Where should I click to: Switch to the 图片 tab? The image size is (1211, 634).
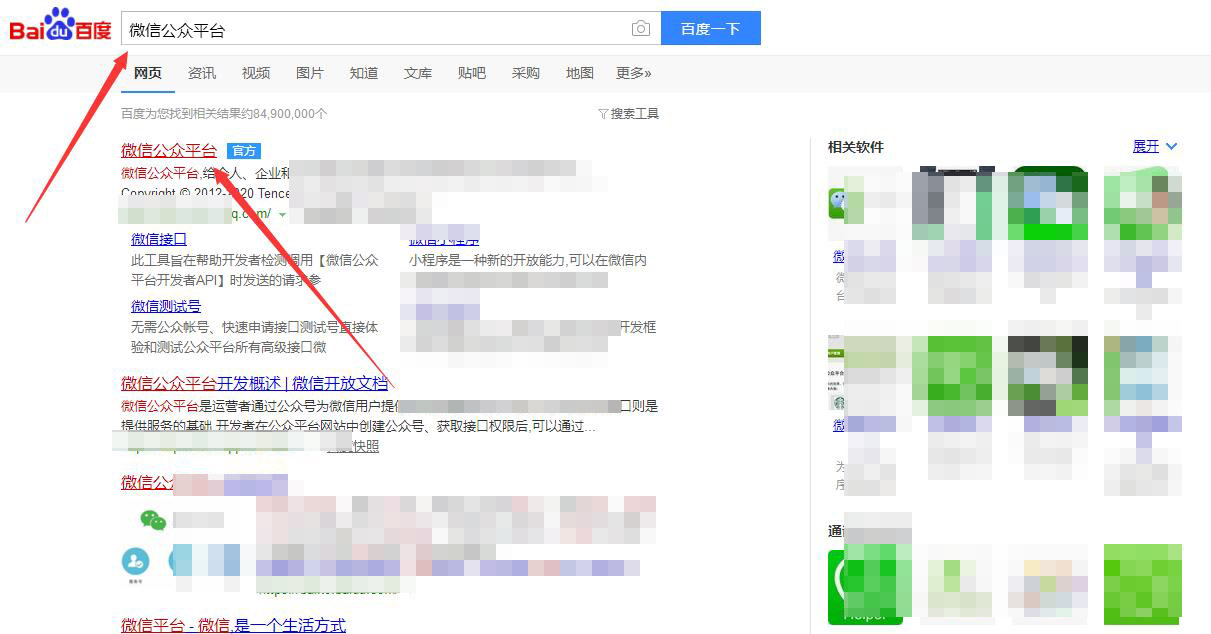[x=310, y=72]
